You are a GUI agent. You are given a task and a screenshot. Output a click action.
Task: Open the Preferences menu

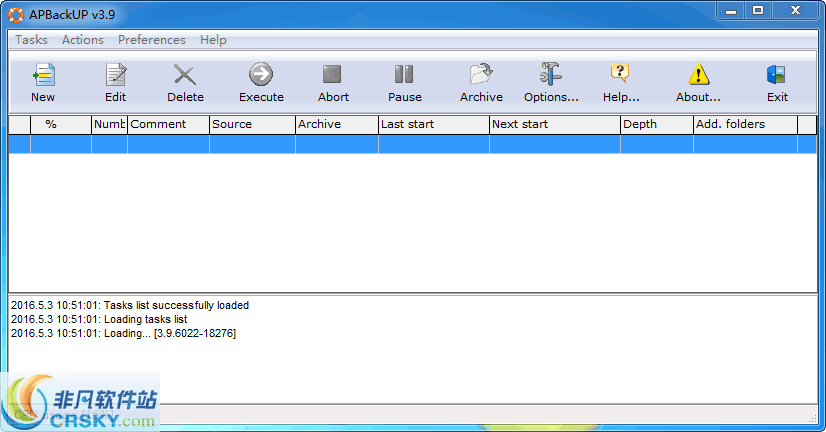coord(152,40)
